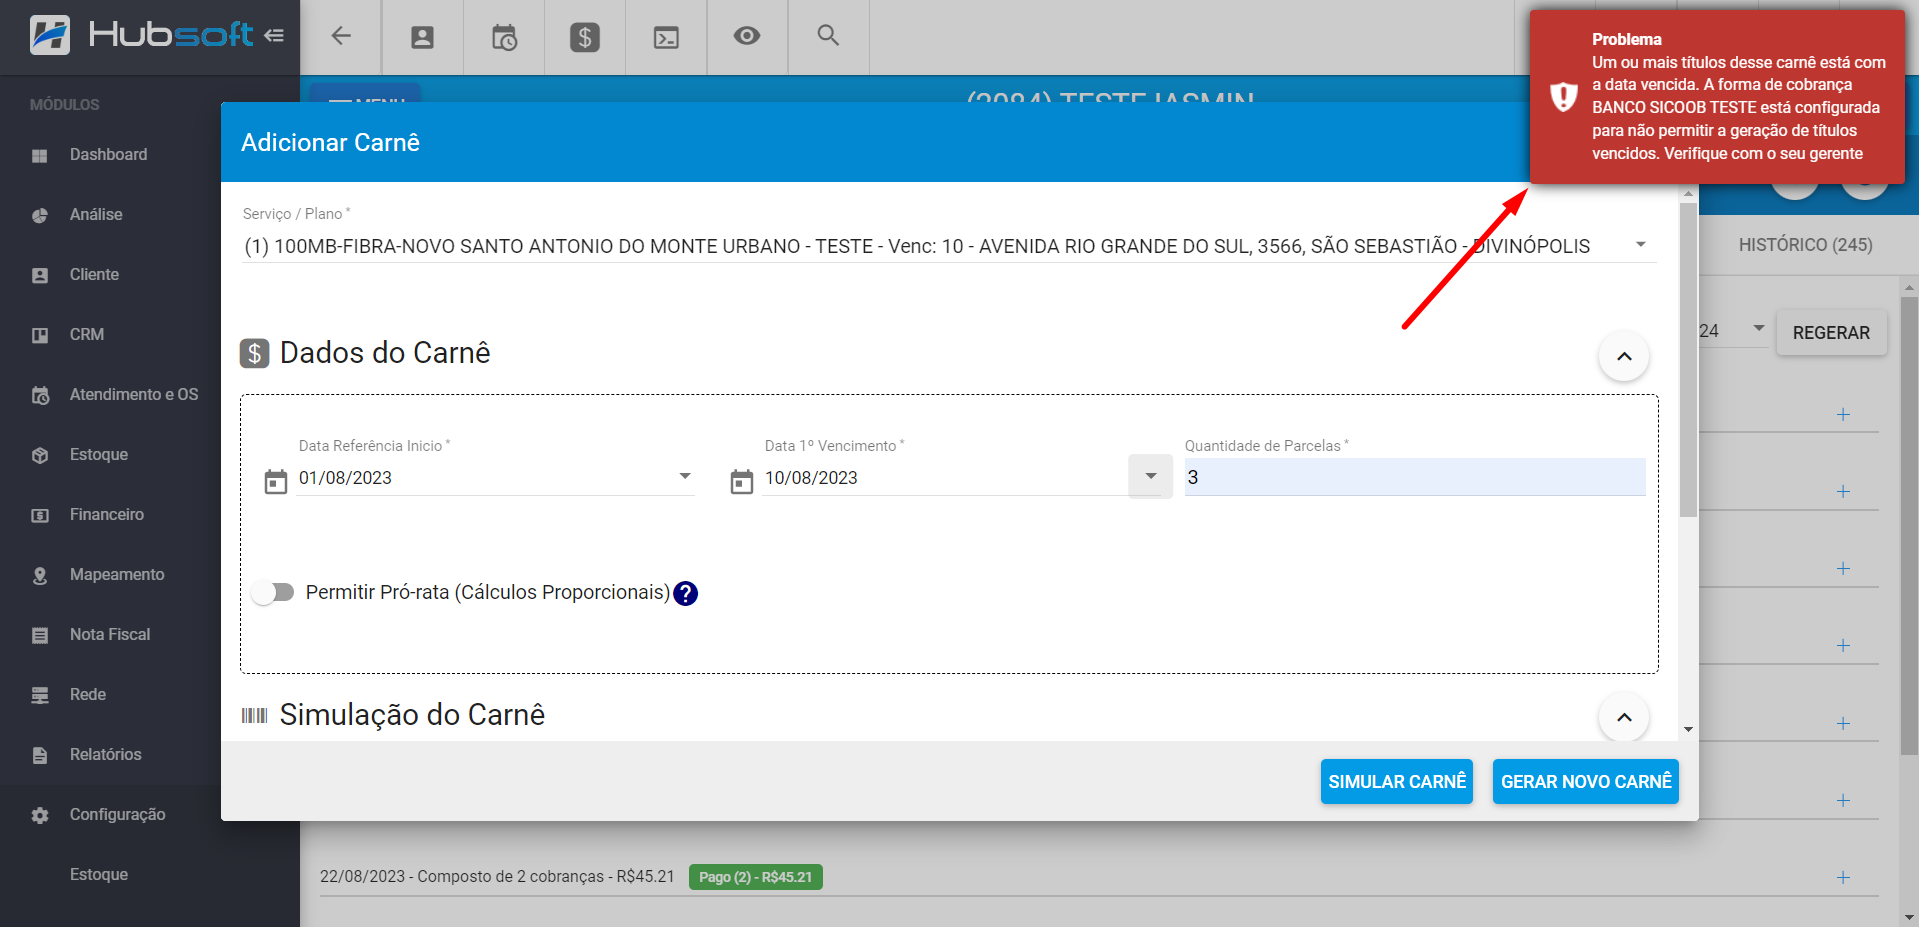The width and height of the screenshot is (1919, 927).
Task: Click the Hubsoft logo icon
Action: point(50,35)
